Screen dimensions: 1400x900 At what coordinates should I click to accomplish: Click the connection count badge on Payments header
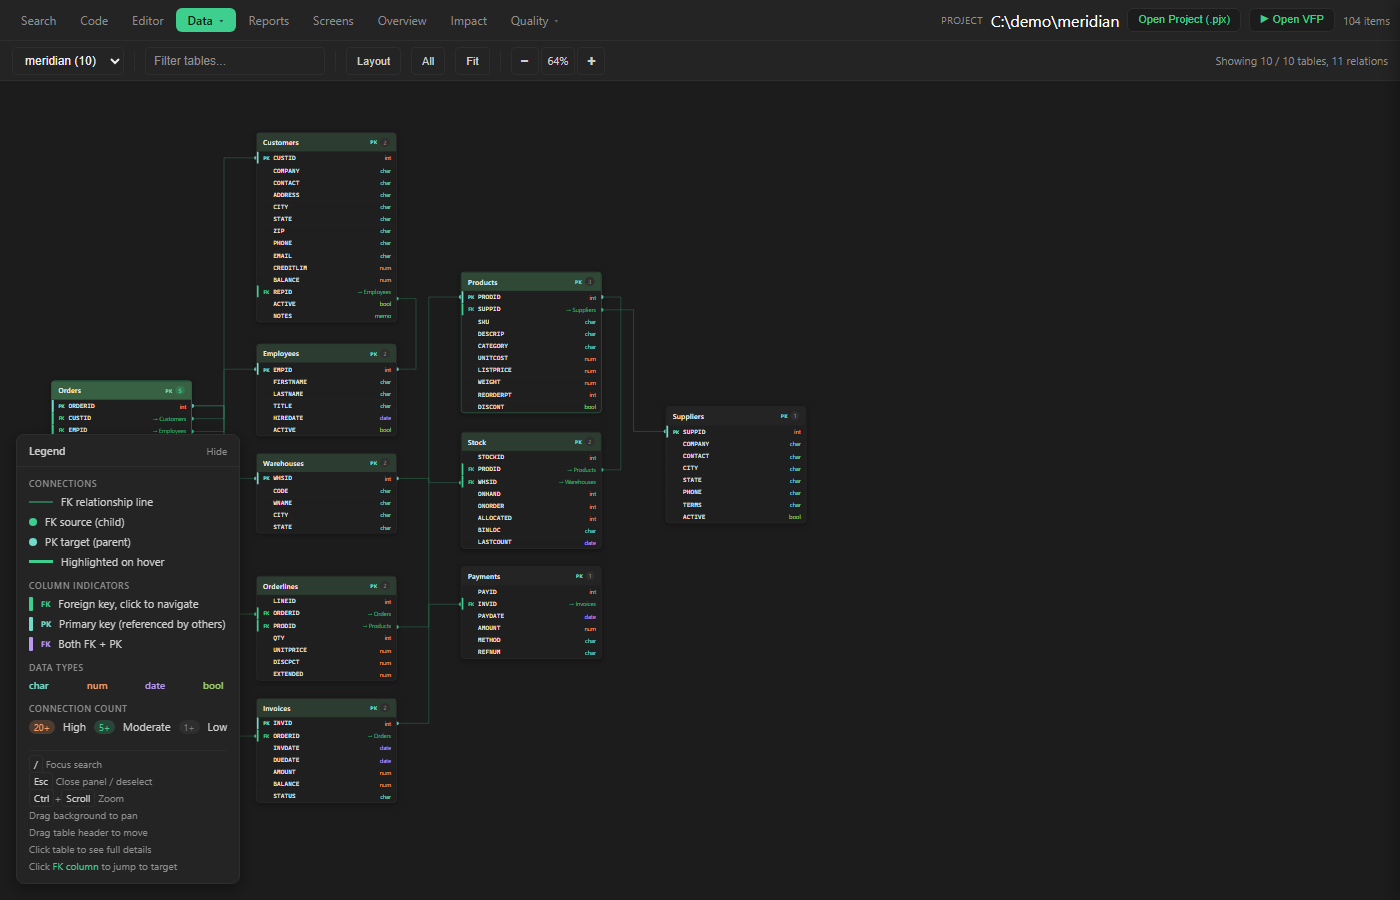(590, 576)
